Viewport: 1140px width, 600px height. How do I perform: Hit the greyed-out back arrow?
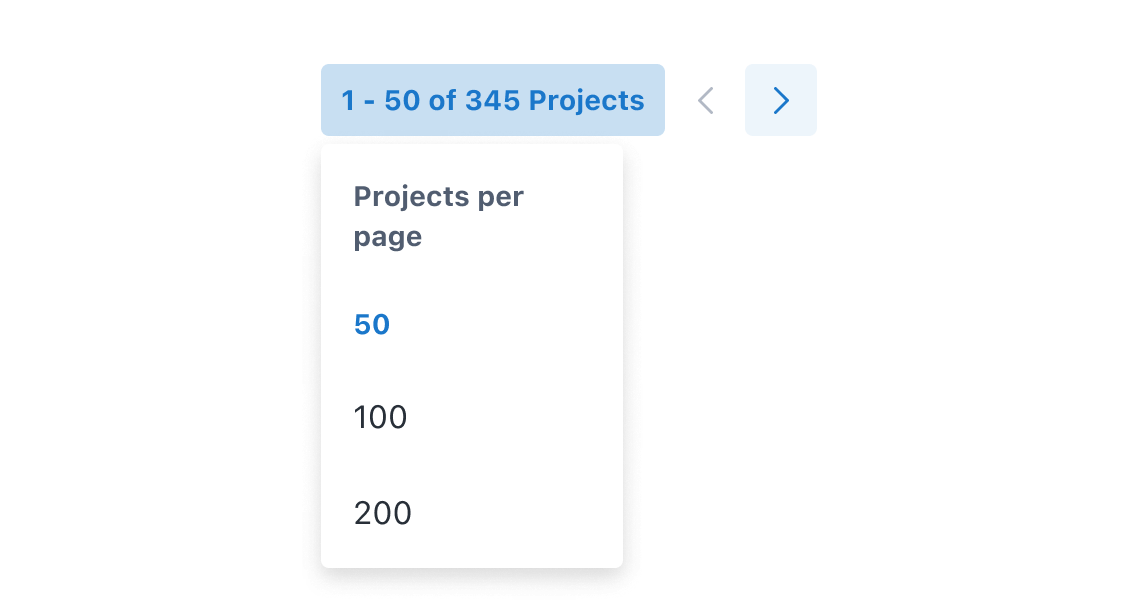pyautogui.click(x=706, y=100)
